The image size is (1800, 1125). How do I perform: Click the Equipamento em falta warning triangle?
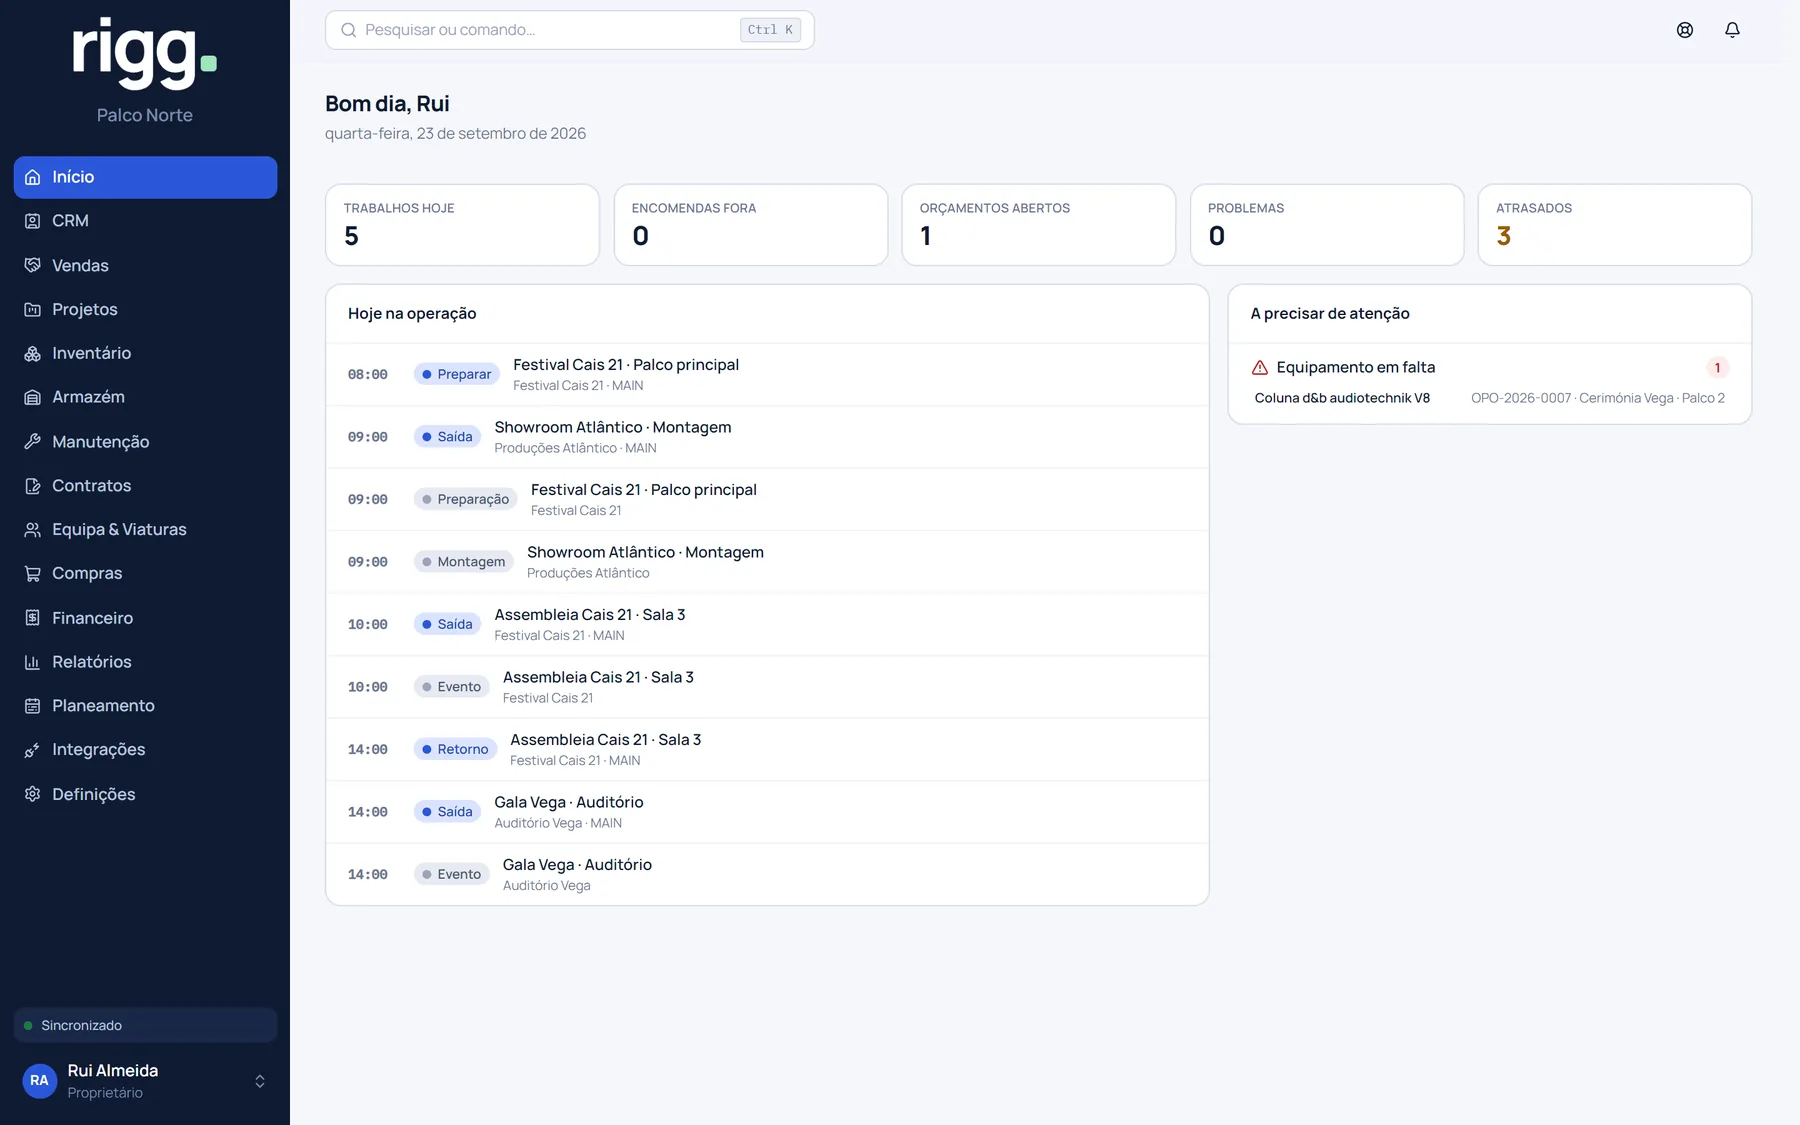(x=1260, y=367)
